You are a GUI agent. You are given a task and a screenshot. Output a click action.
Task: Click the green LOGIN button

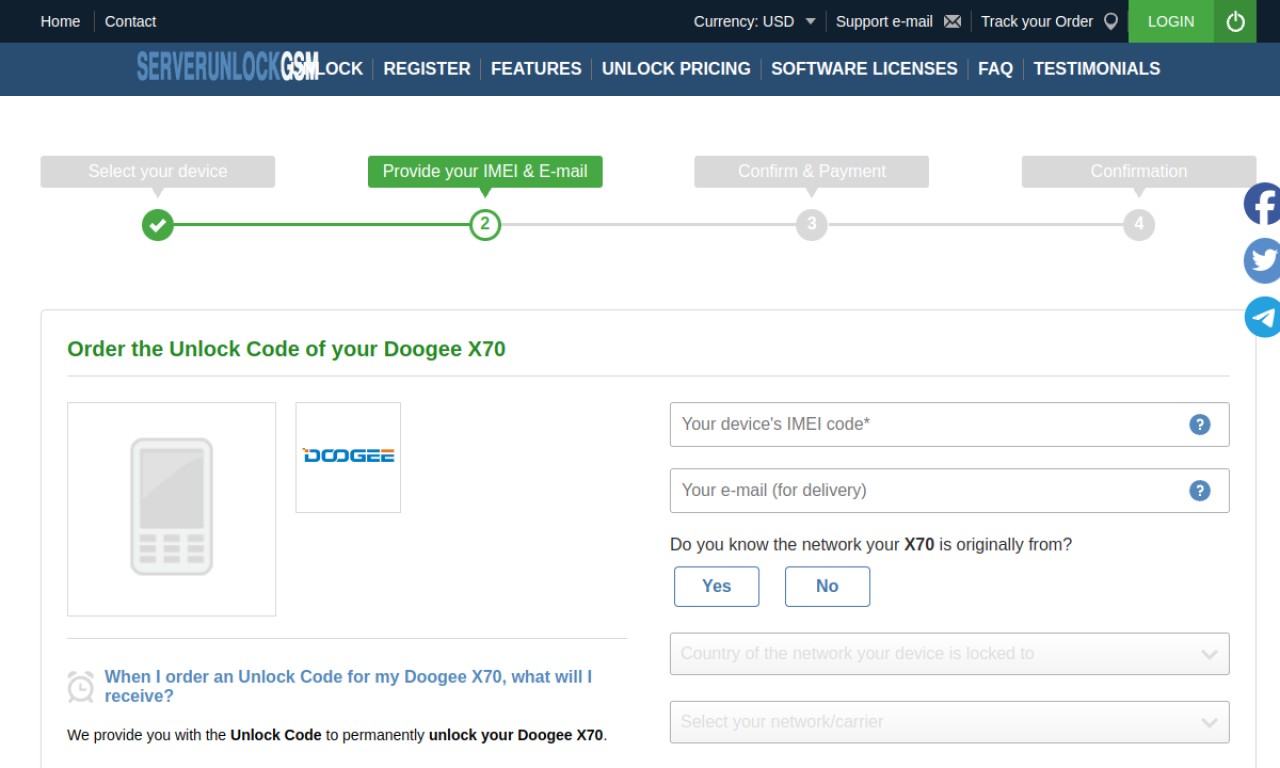click(1171, 21)
